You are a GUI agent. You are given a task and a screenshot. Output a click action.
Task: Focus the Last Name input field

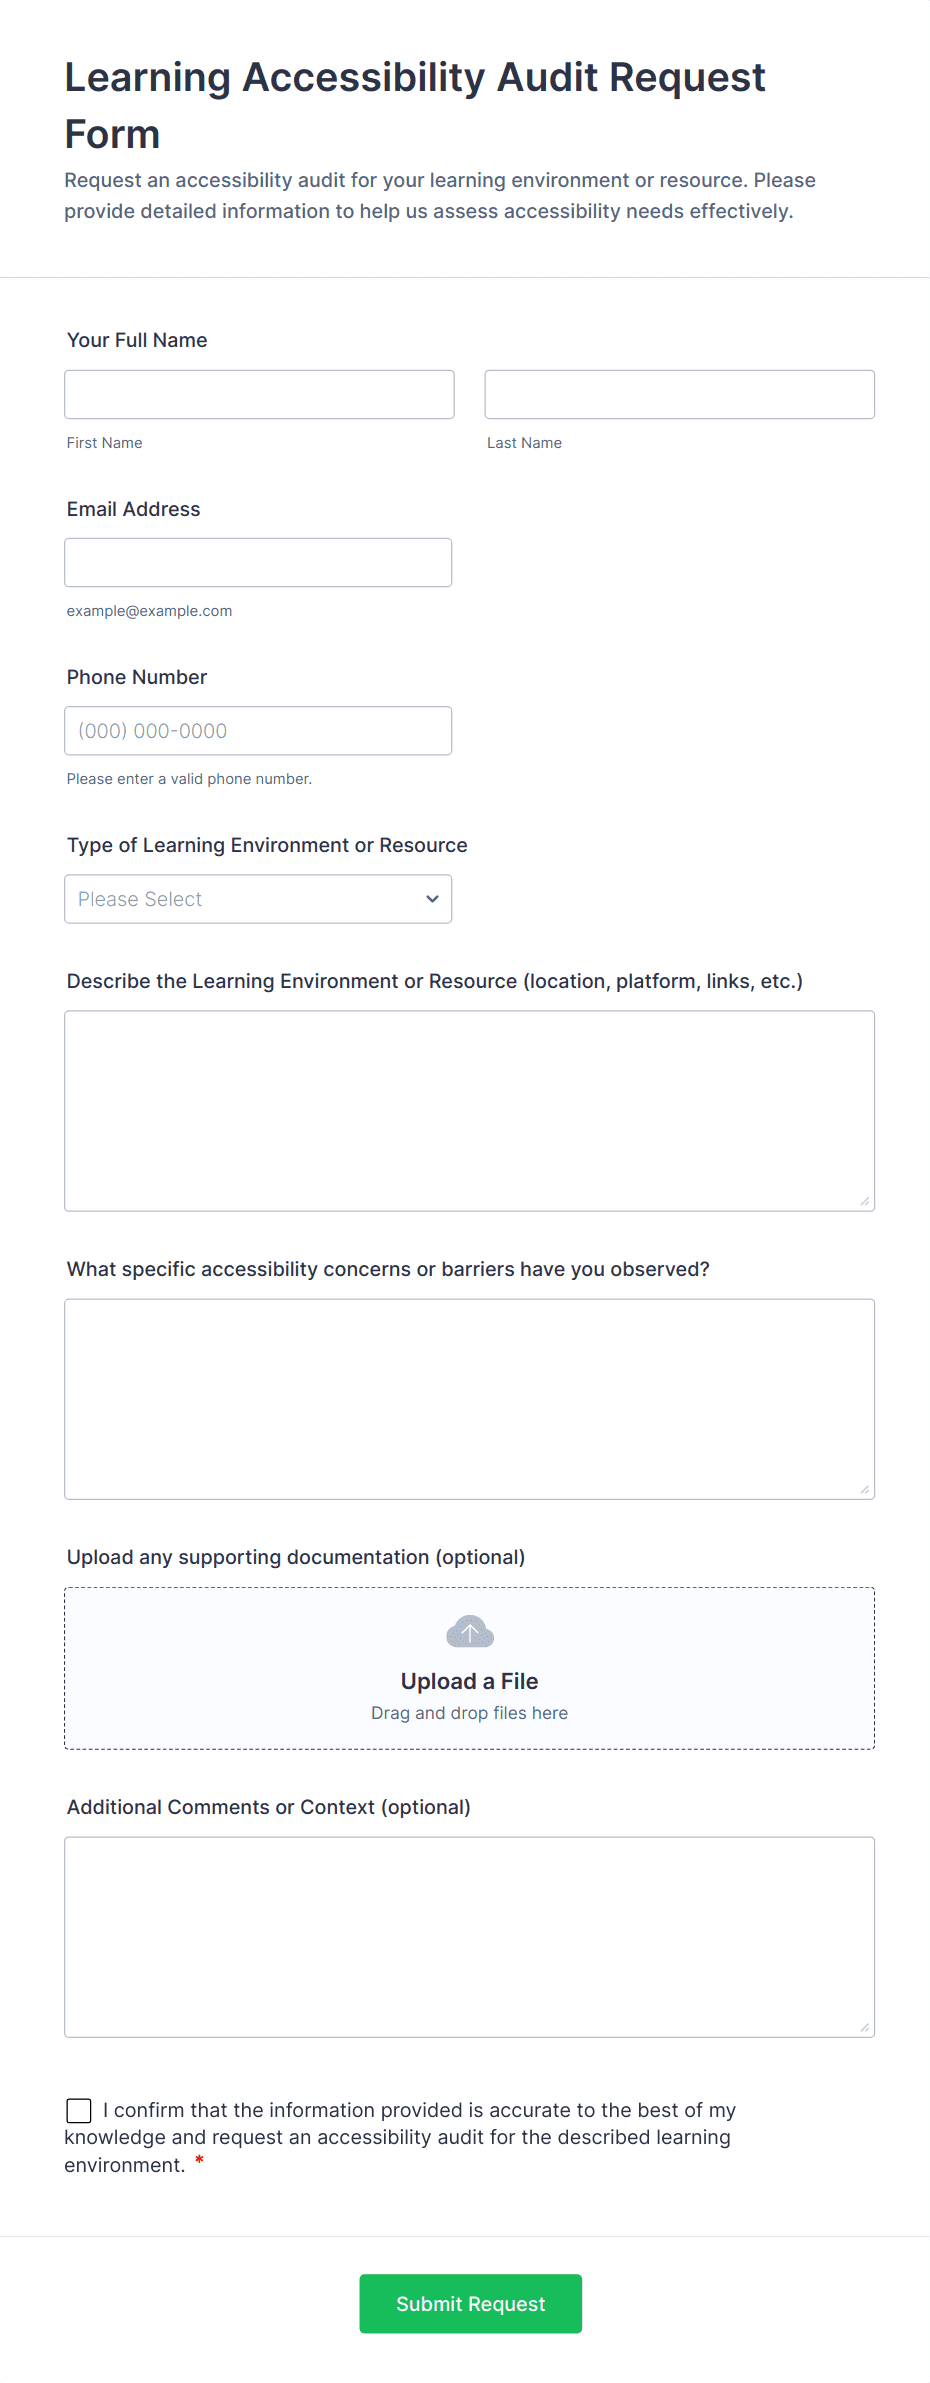[680, 394]
